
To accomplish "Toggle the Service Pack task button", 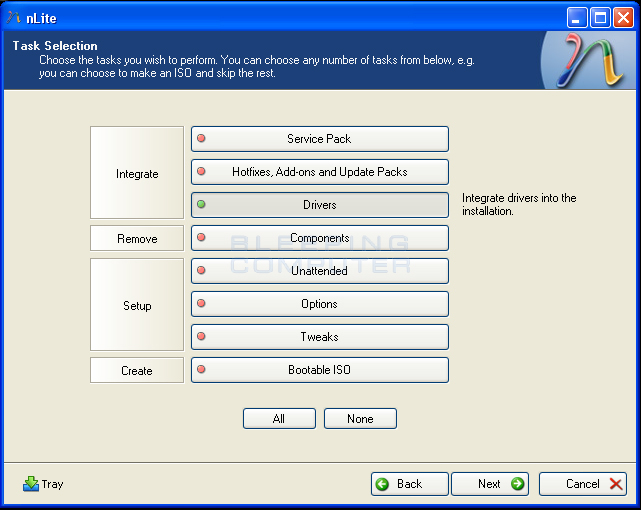I will tap(320, 139).
